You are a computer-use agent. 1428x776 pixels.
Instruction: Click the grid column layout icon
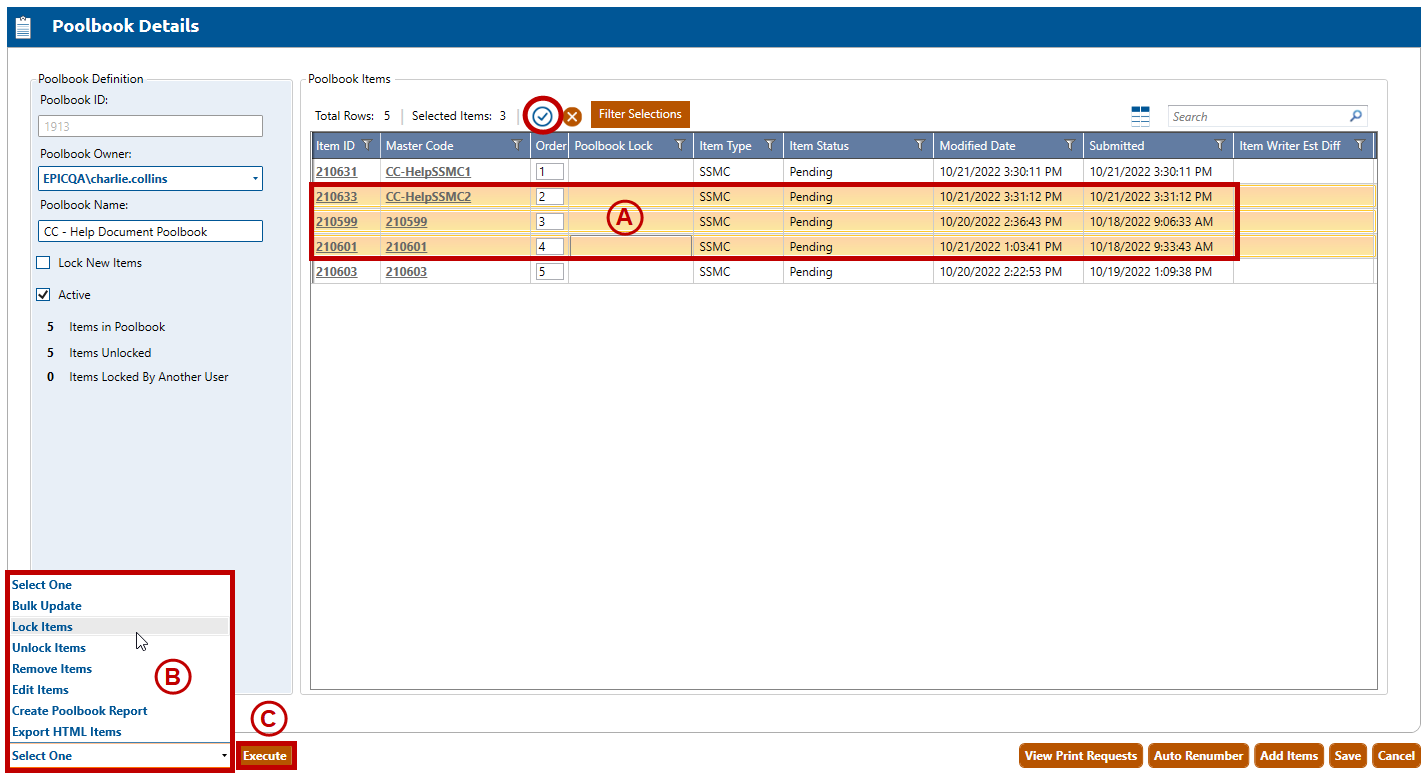(1140, 116)
